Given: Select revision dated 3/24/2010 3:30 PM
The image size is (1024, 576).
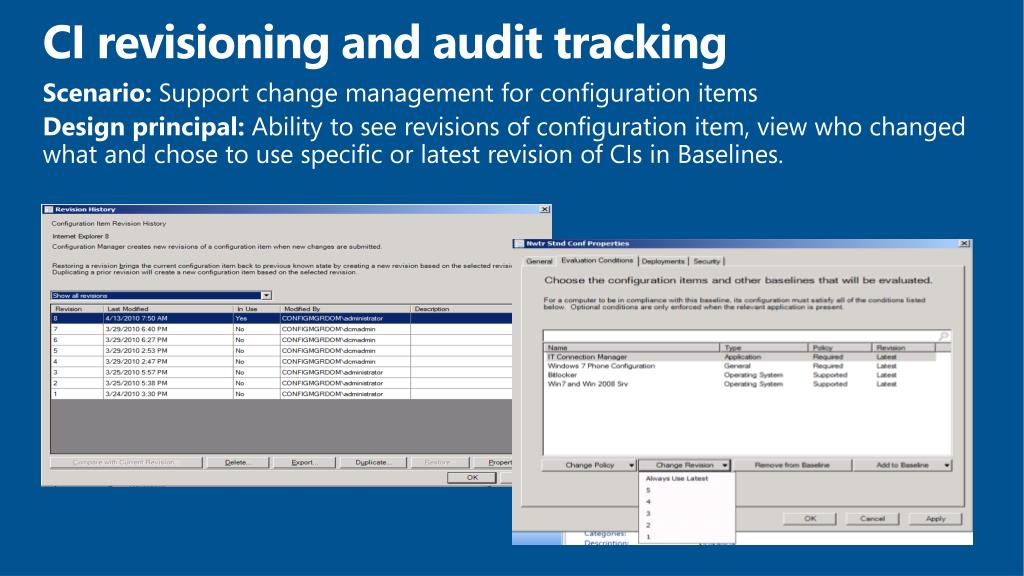Looking at the screenshot, I should click(x=281, y=394).
